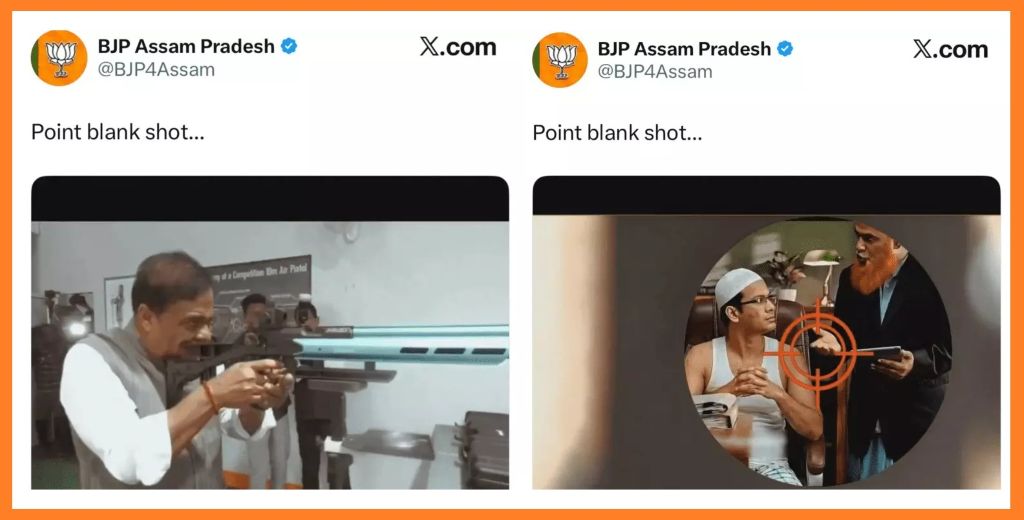Click the X.com logo on left post
This screenshot has height=520, width=1024.
pyautogui.click(x=458, y=47)
